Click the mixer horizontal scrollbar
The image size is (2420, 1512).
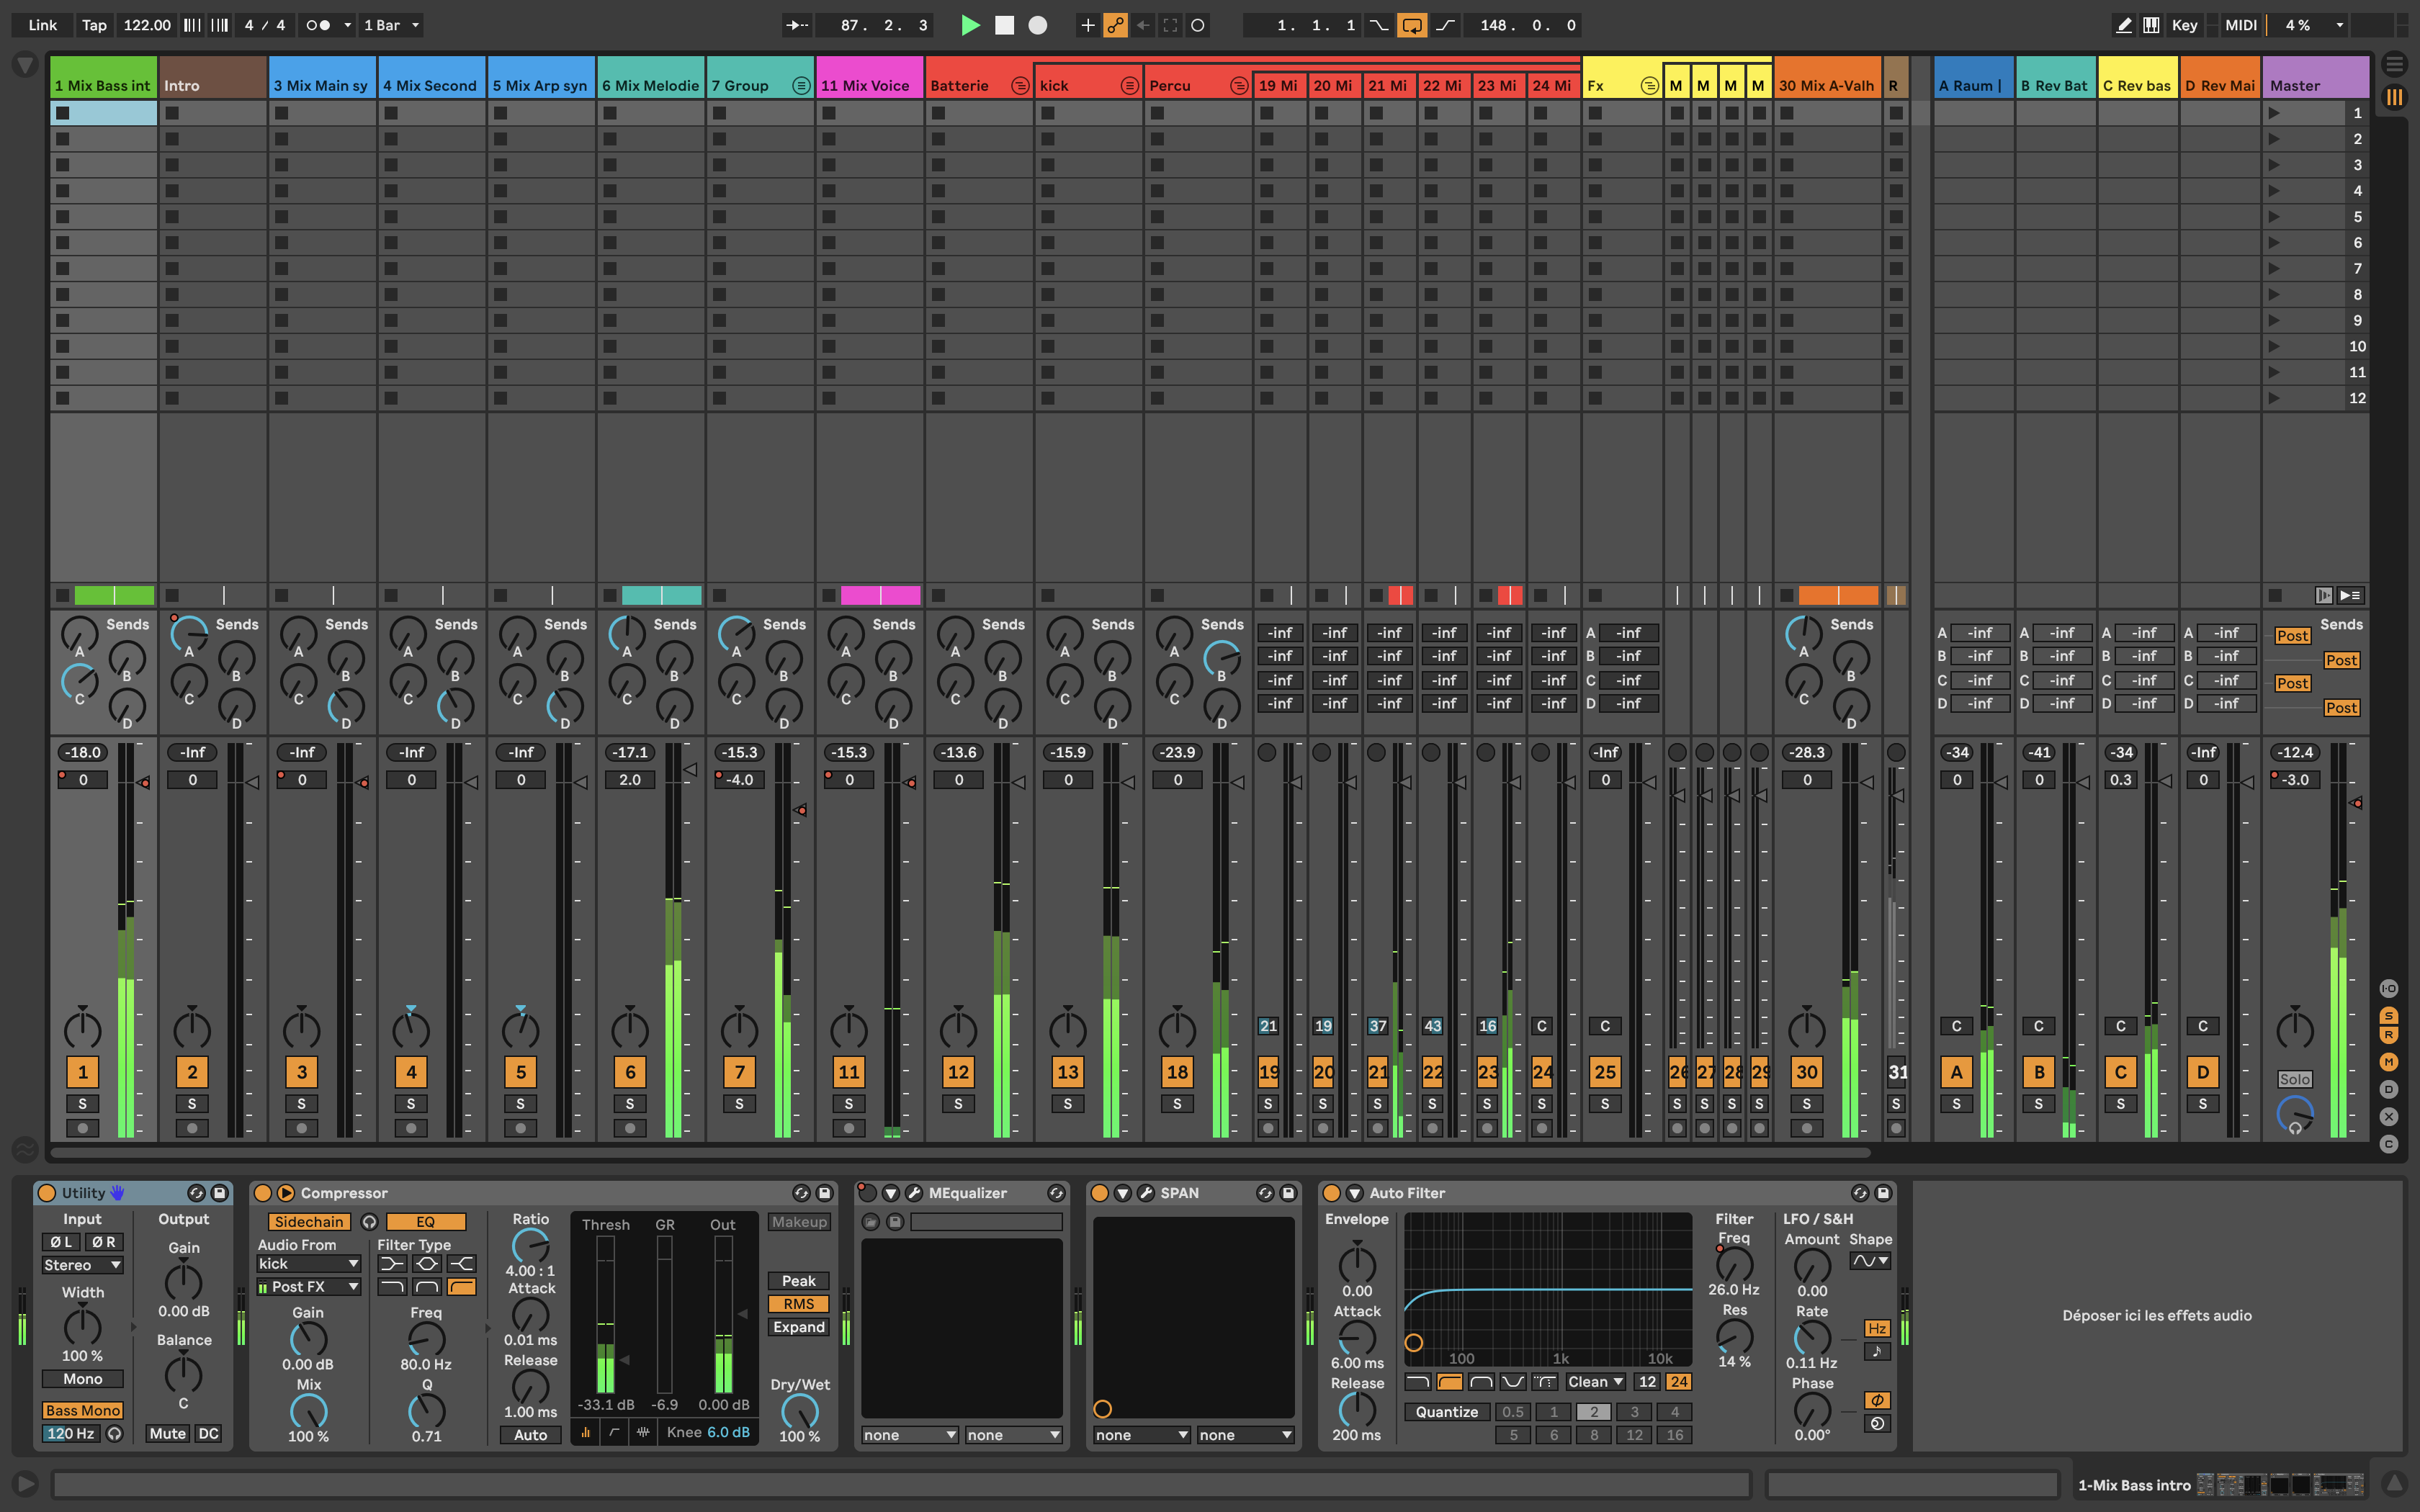tap(960, 1153)
